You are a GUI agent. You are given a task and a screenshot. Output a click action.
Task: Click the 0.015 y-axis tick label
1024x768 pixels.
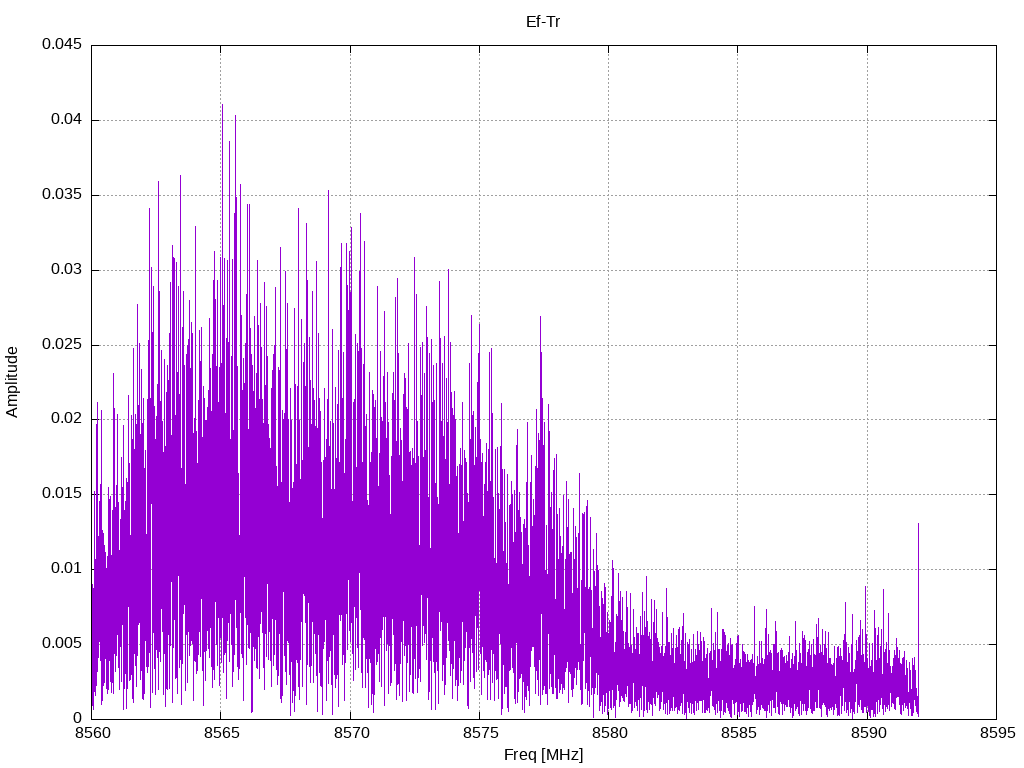coord(62,494)
